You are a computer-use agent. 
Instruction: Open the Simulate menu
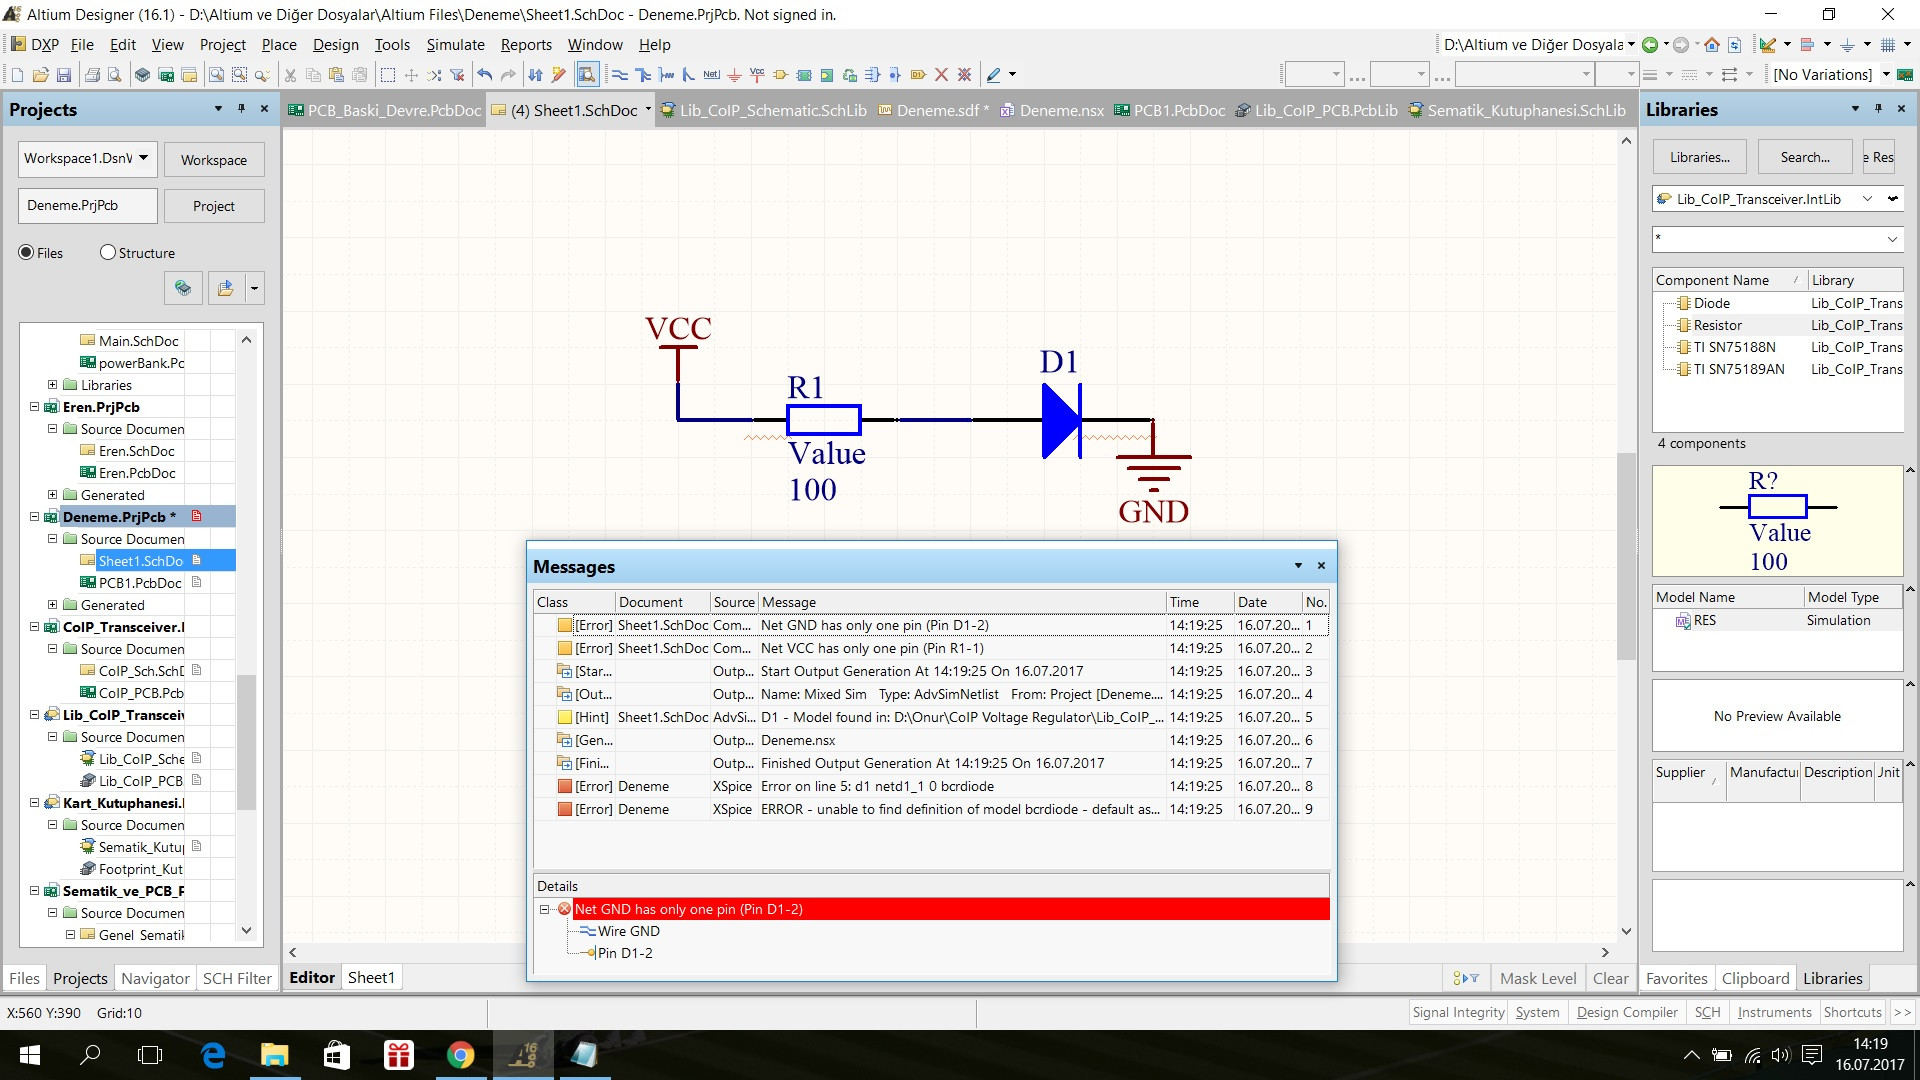coord(455,45)
